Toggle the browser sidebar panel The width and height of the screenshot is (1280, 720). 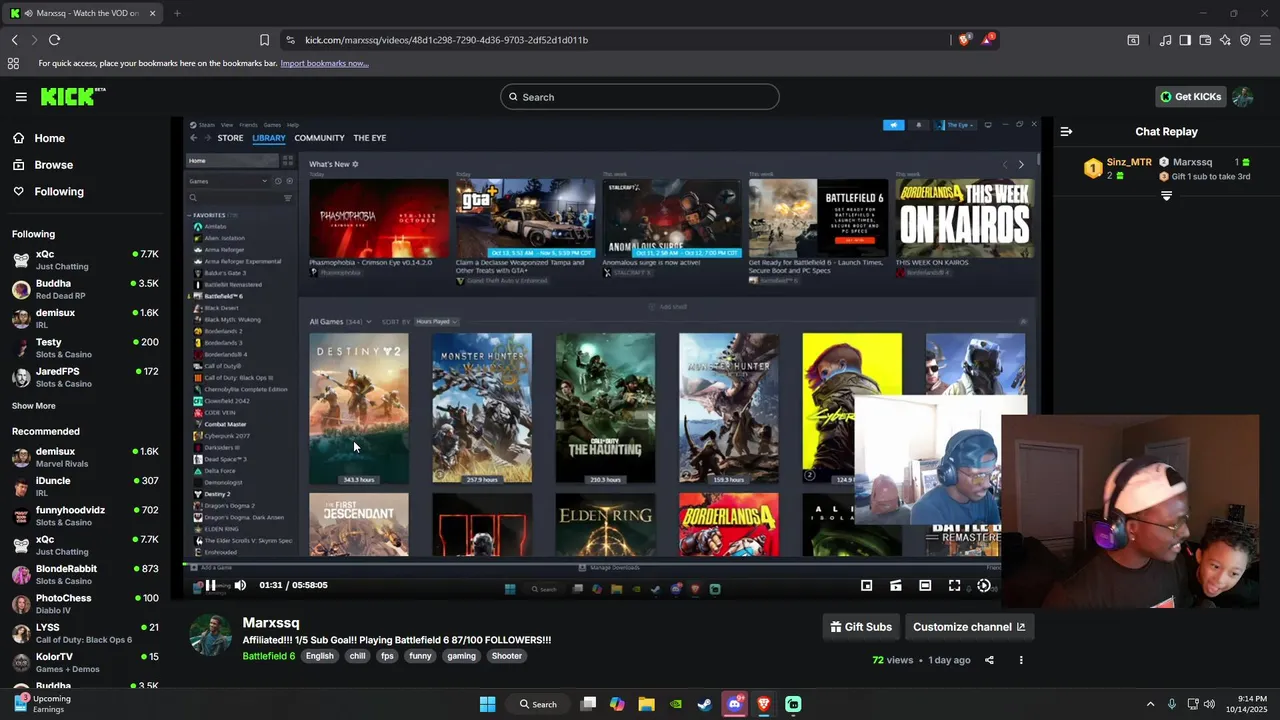1185,40
